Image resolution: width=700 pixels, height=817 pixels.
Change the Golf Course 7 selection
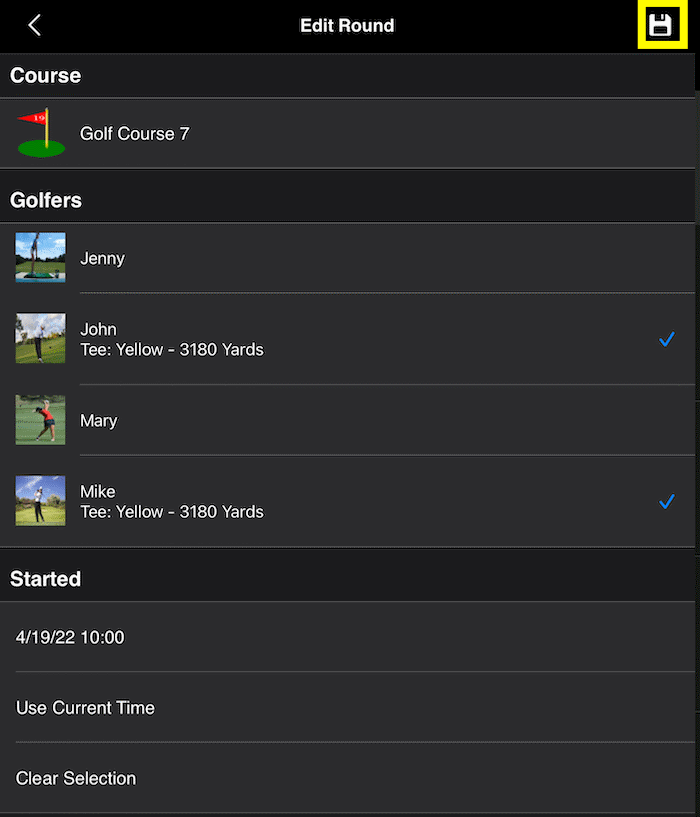pyautogui.click(x=348, y=133)
